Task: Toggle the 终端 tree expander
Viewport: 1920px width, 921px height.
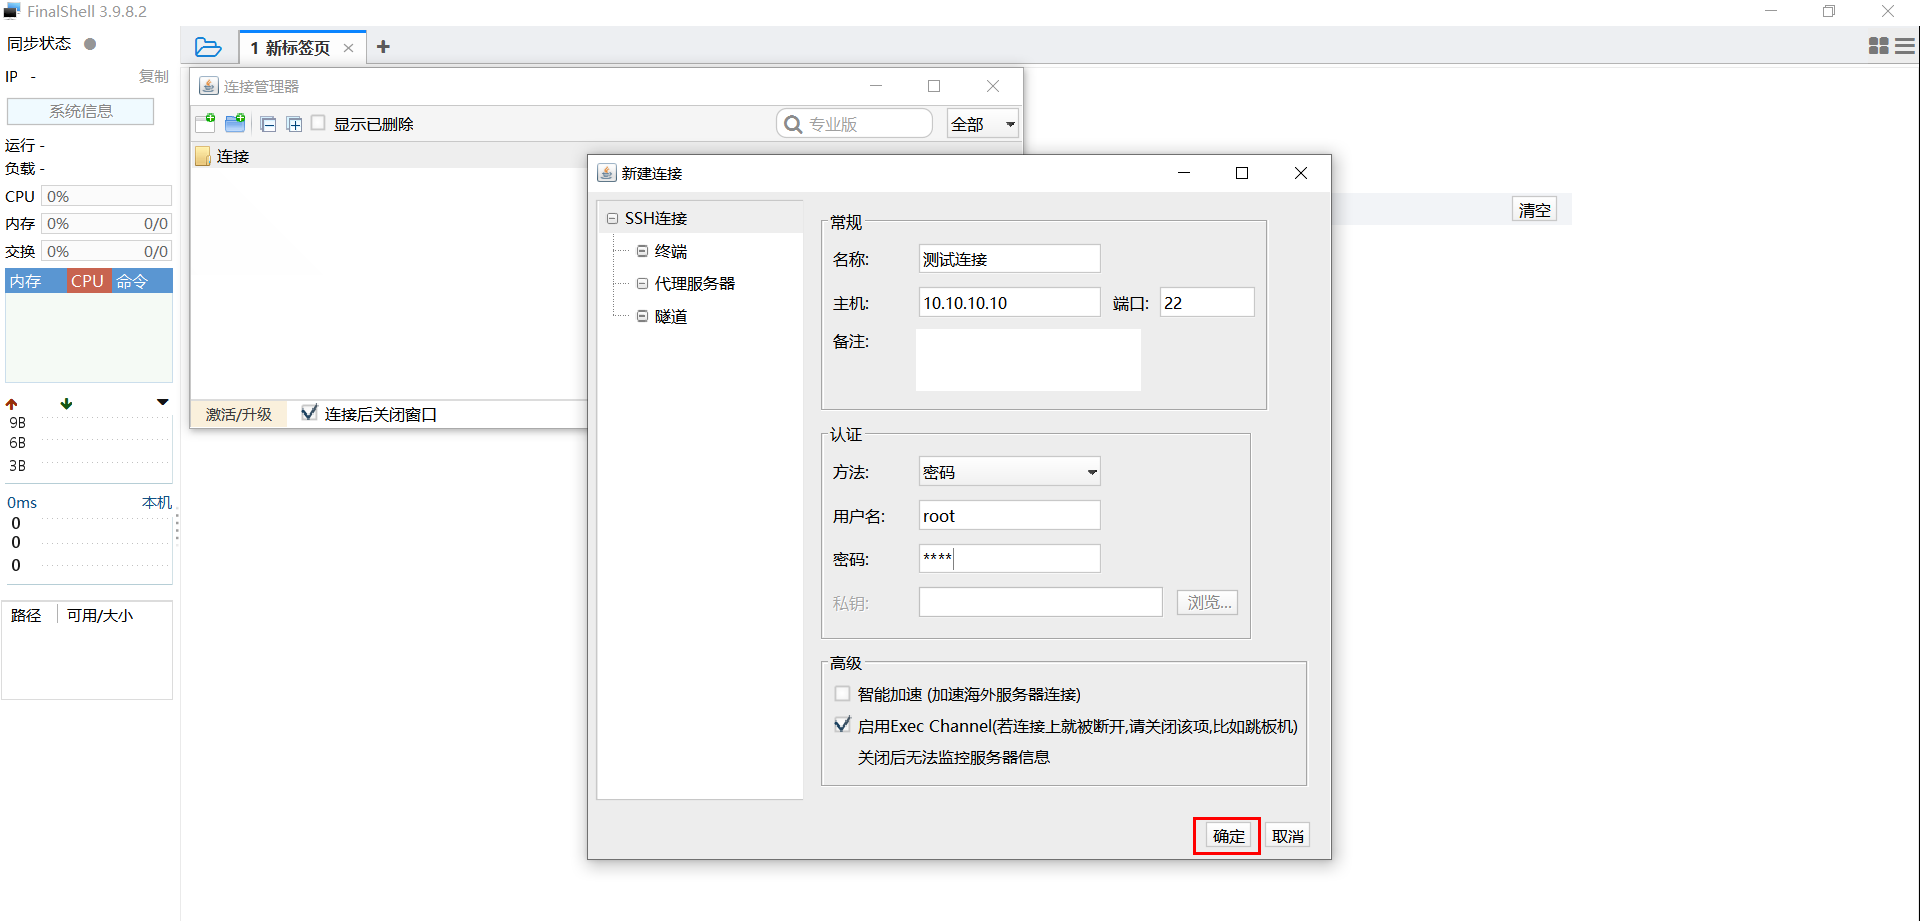Action: pyautogui.click(x=642, y=251)
